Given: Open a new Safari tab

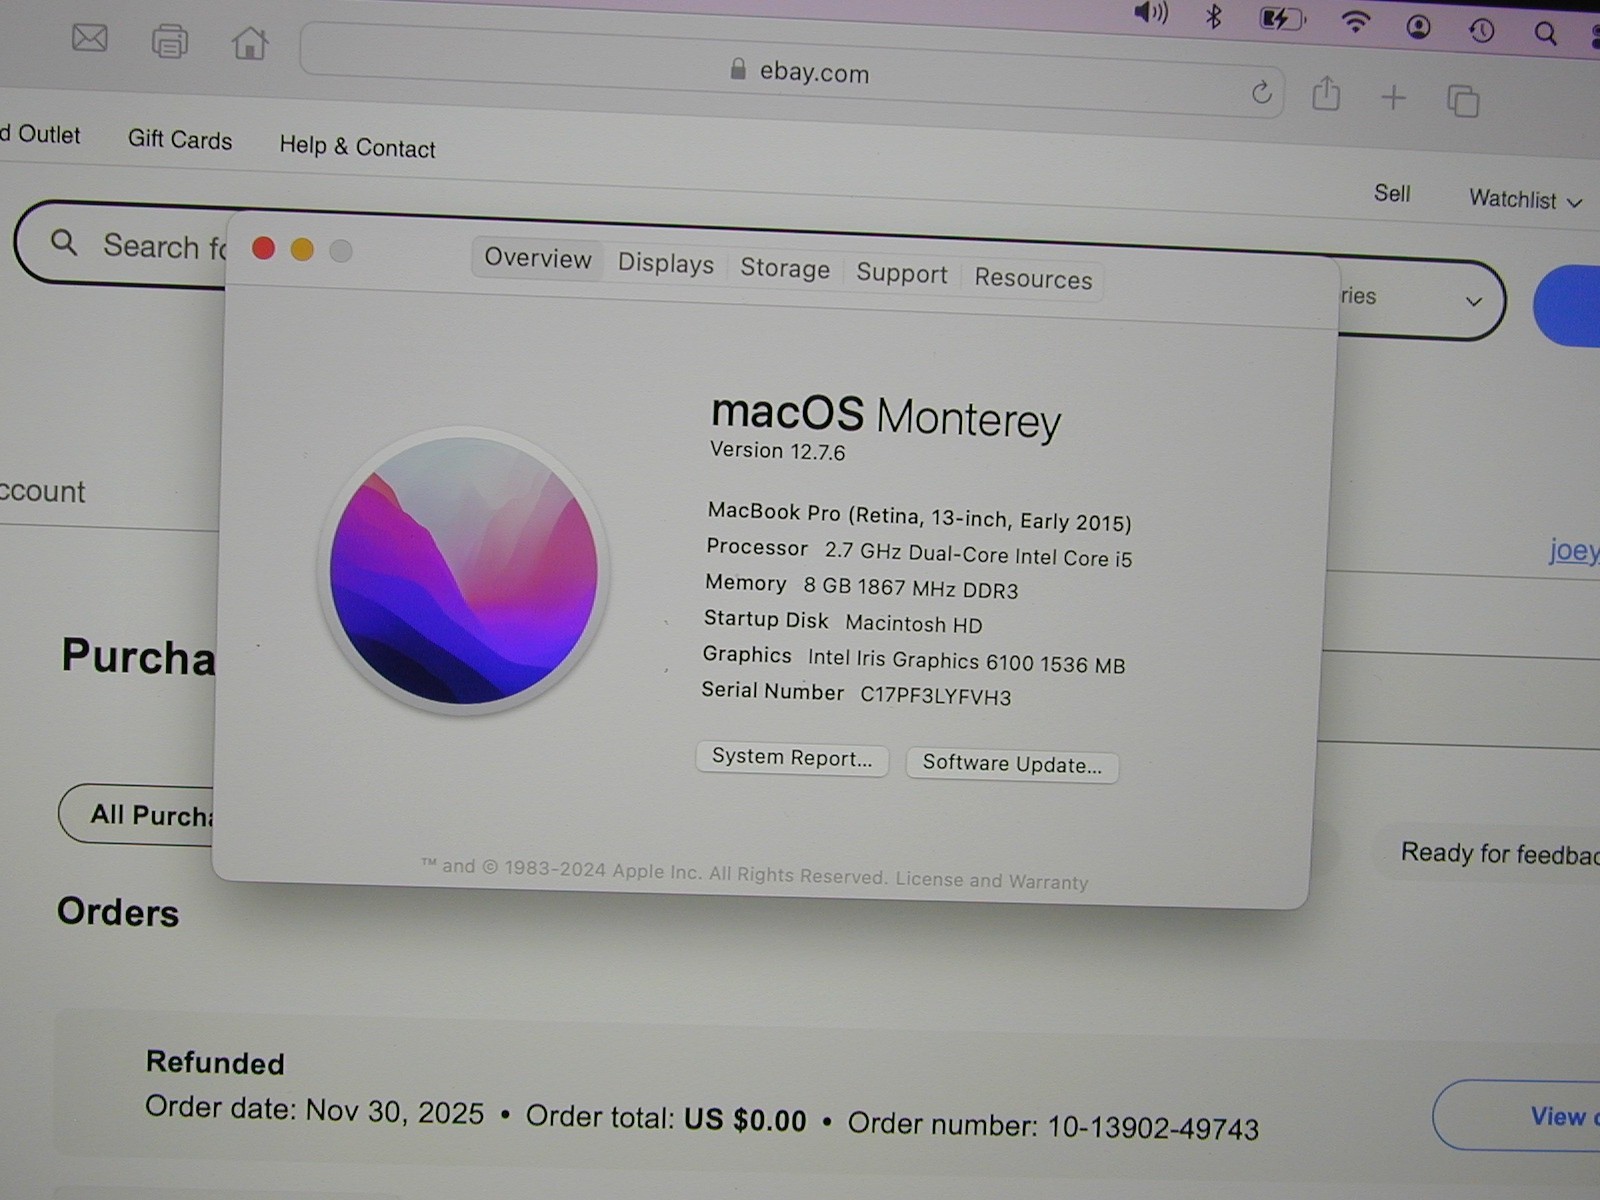Looking at the screenshot, I should 1393,97.
